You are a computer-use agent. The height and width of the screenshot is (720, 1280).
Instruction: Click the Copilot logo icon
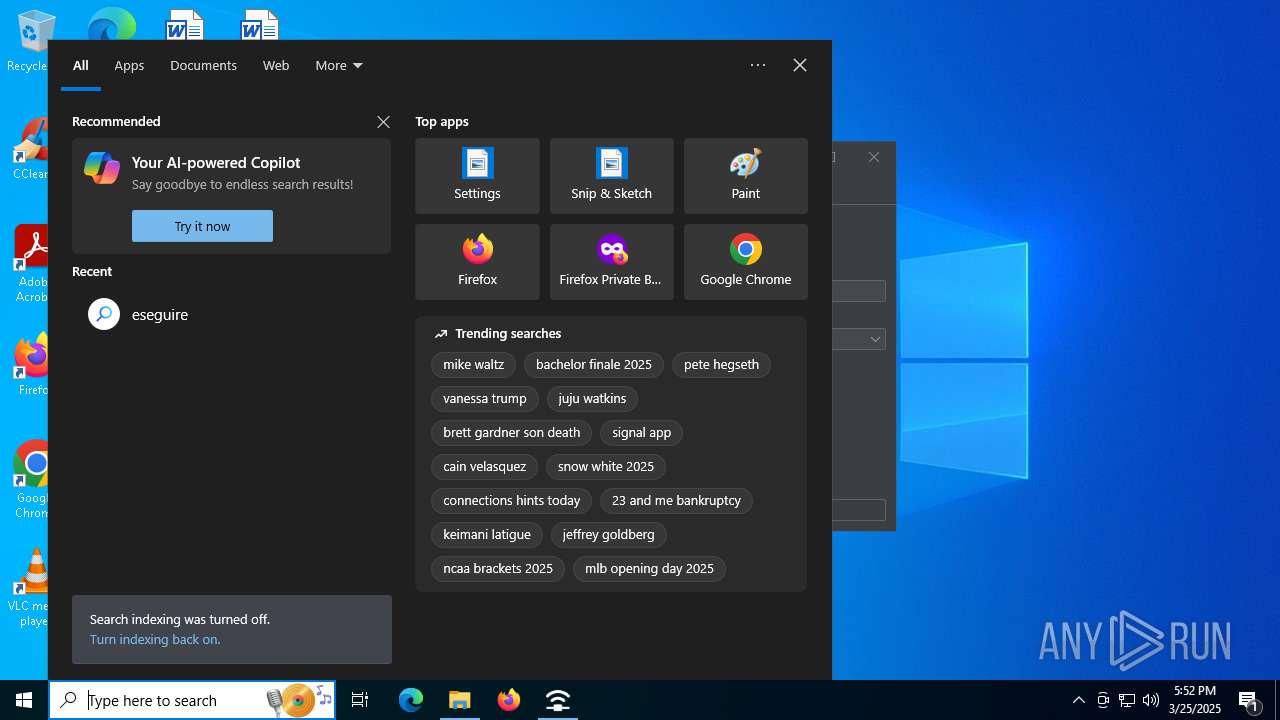[102, 168]
